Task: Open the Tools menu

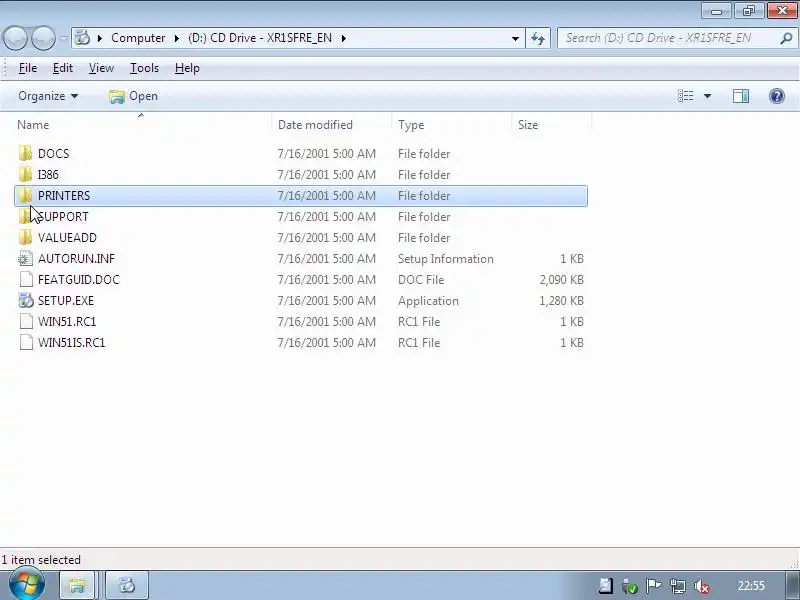Action: (144, 68)
